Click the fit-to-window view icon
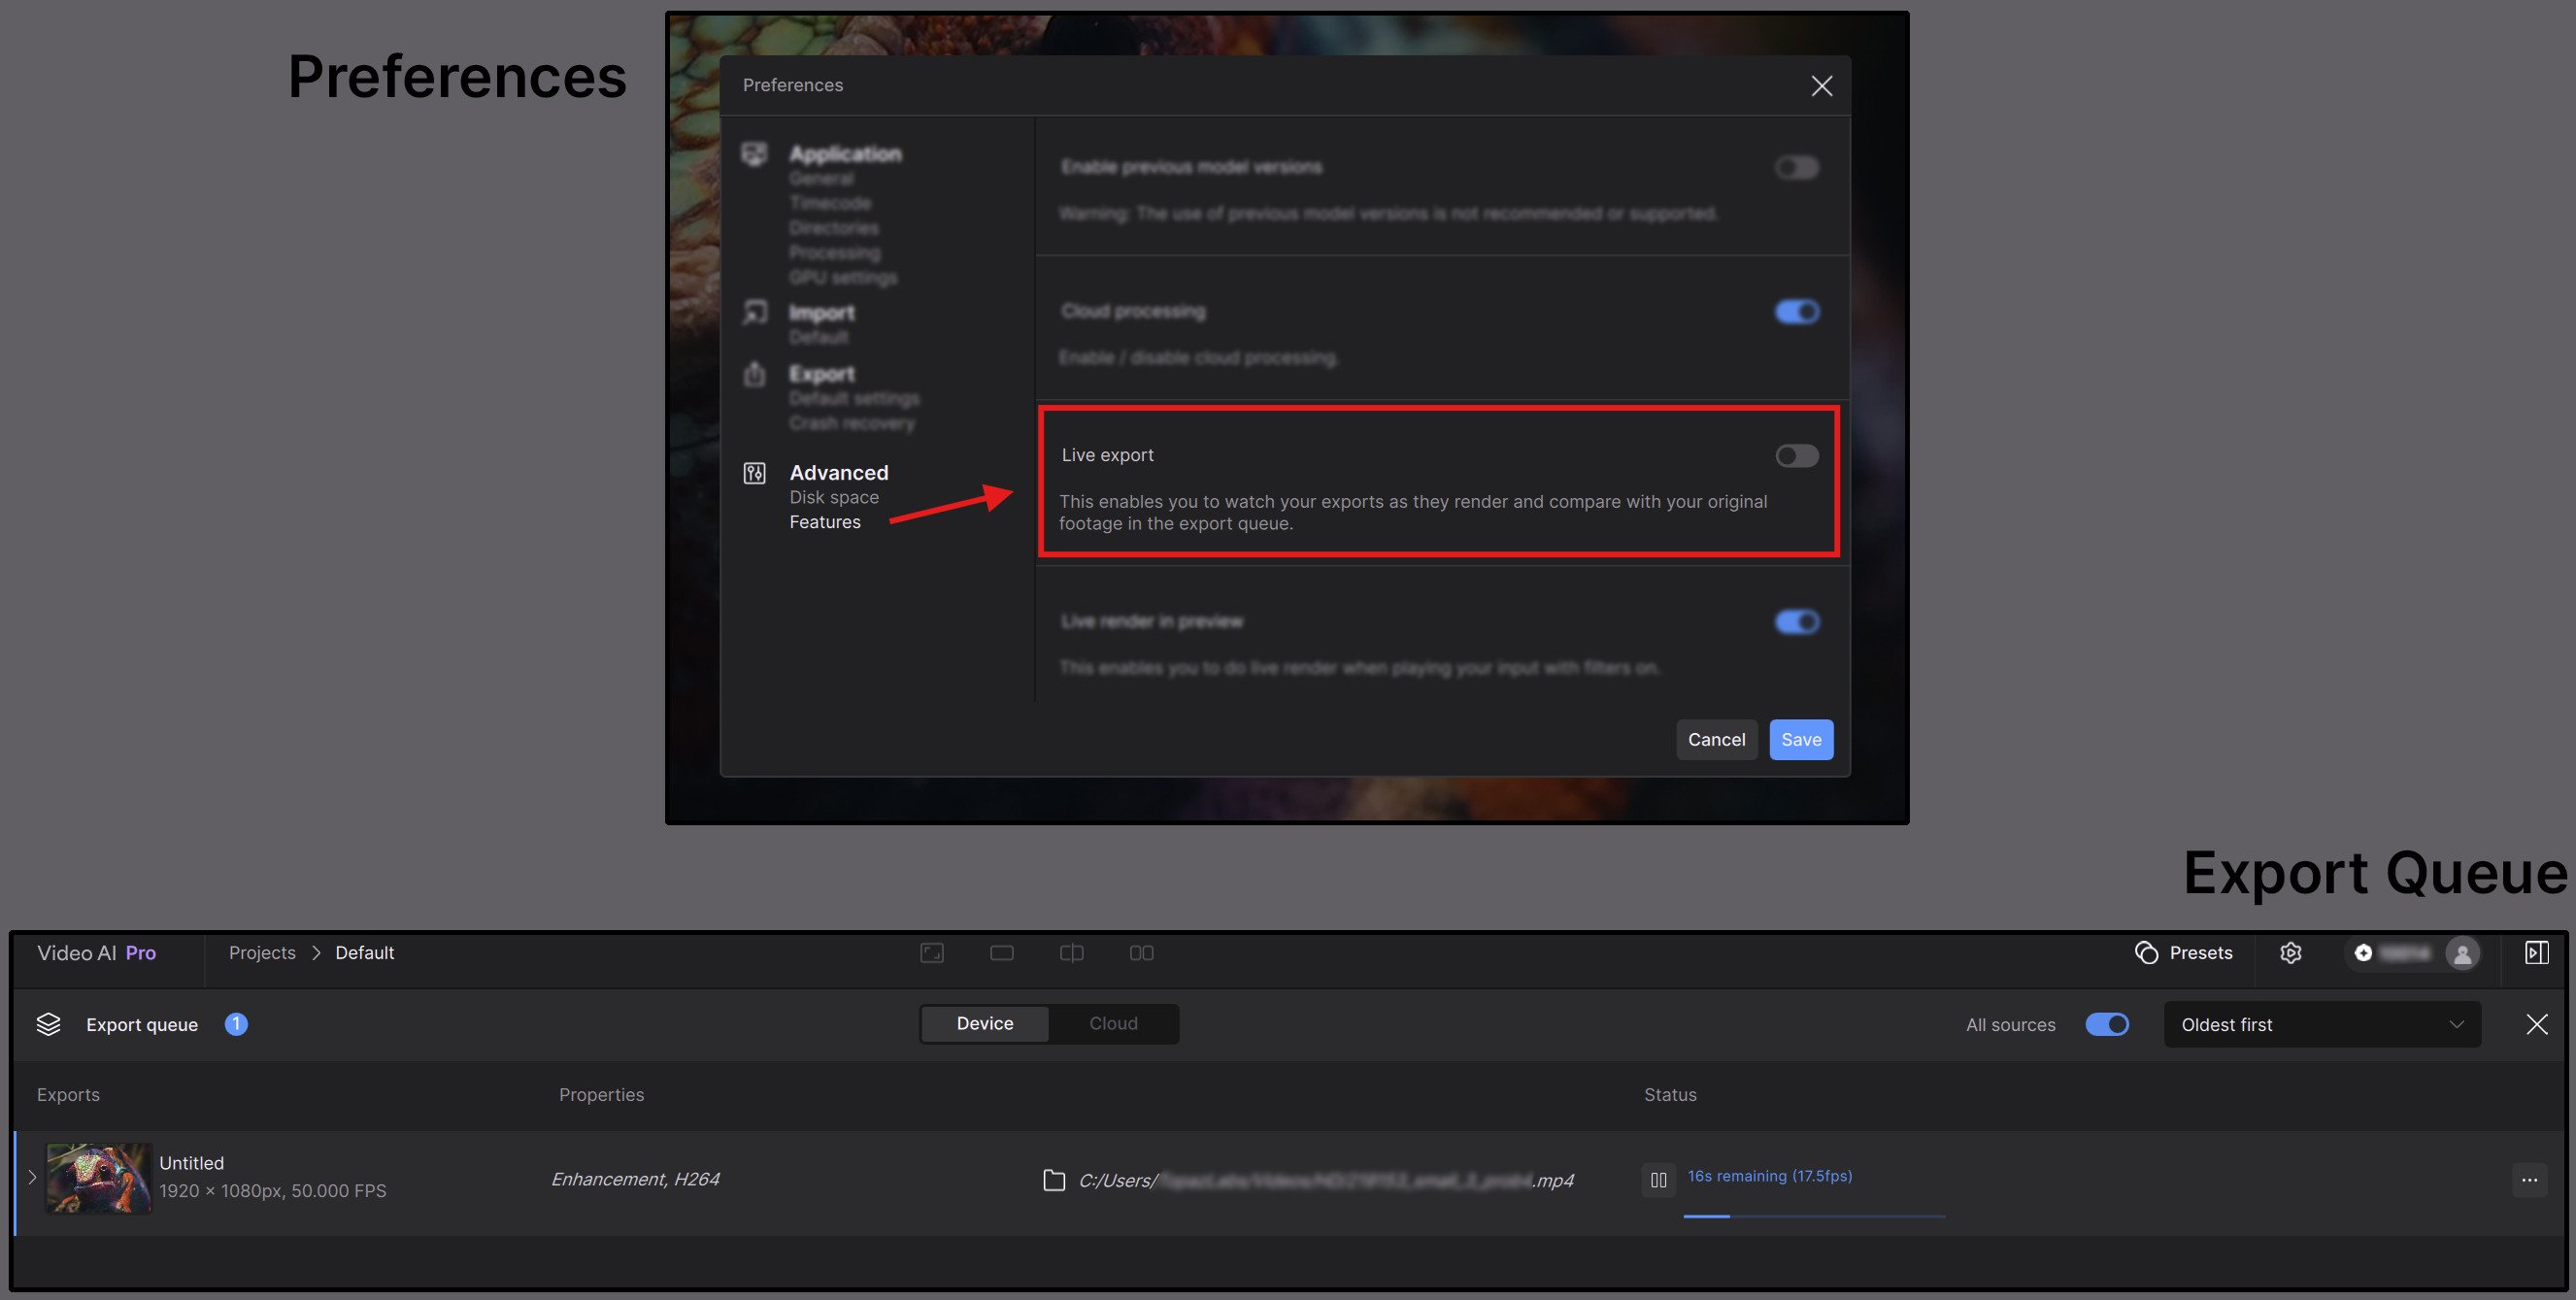 (x=931, y=953)
